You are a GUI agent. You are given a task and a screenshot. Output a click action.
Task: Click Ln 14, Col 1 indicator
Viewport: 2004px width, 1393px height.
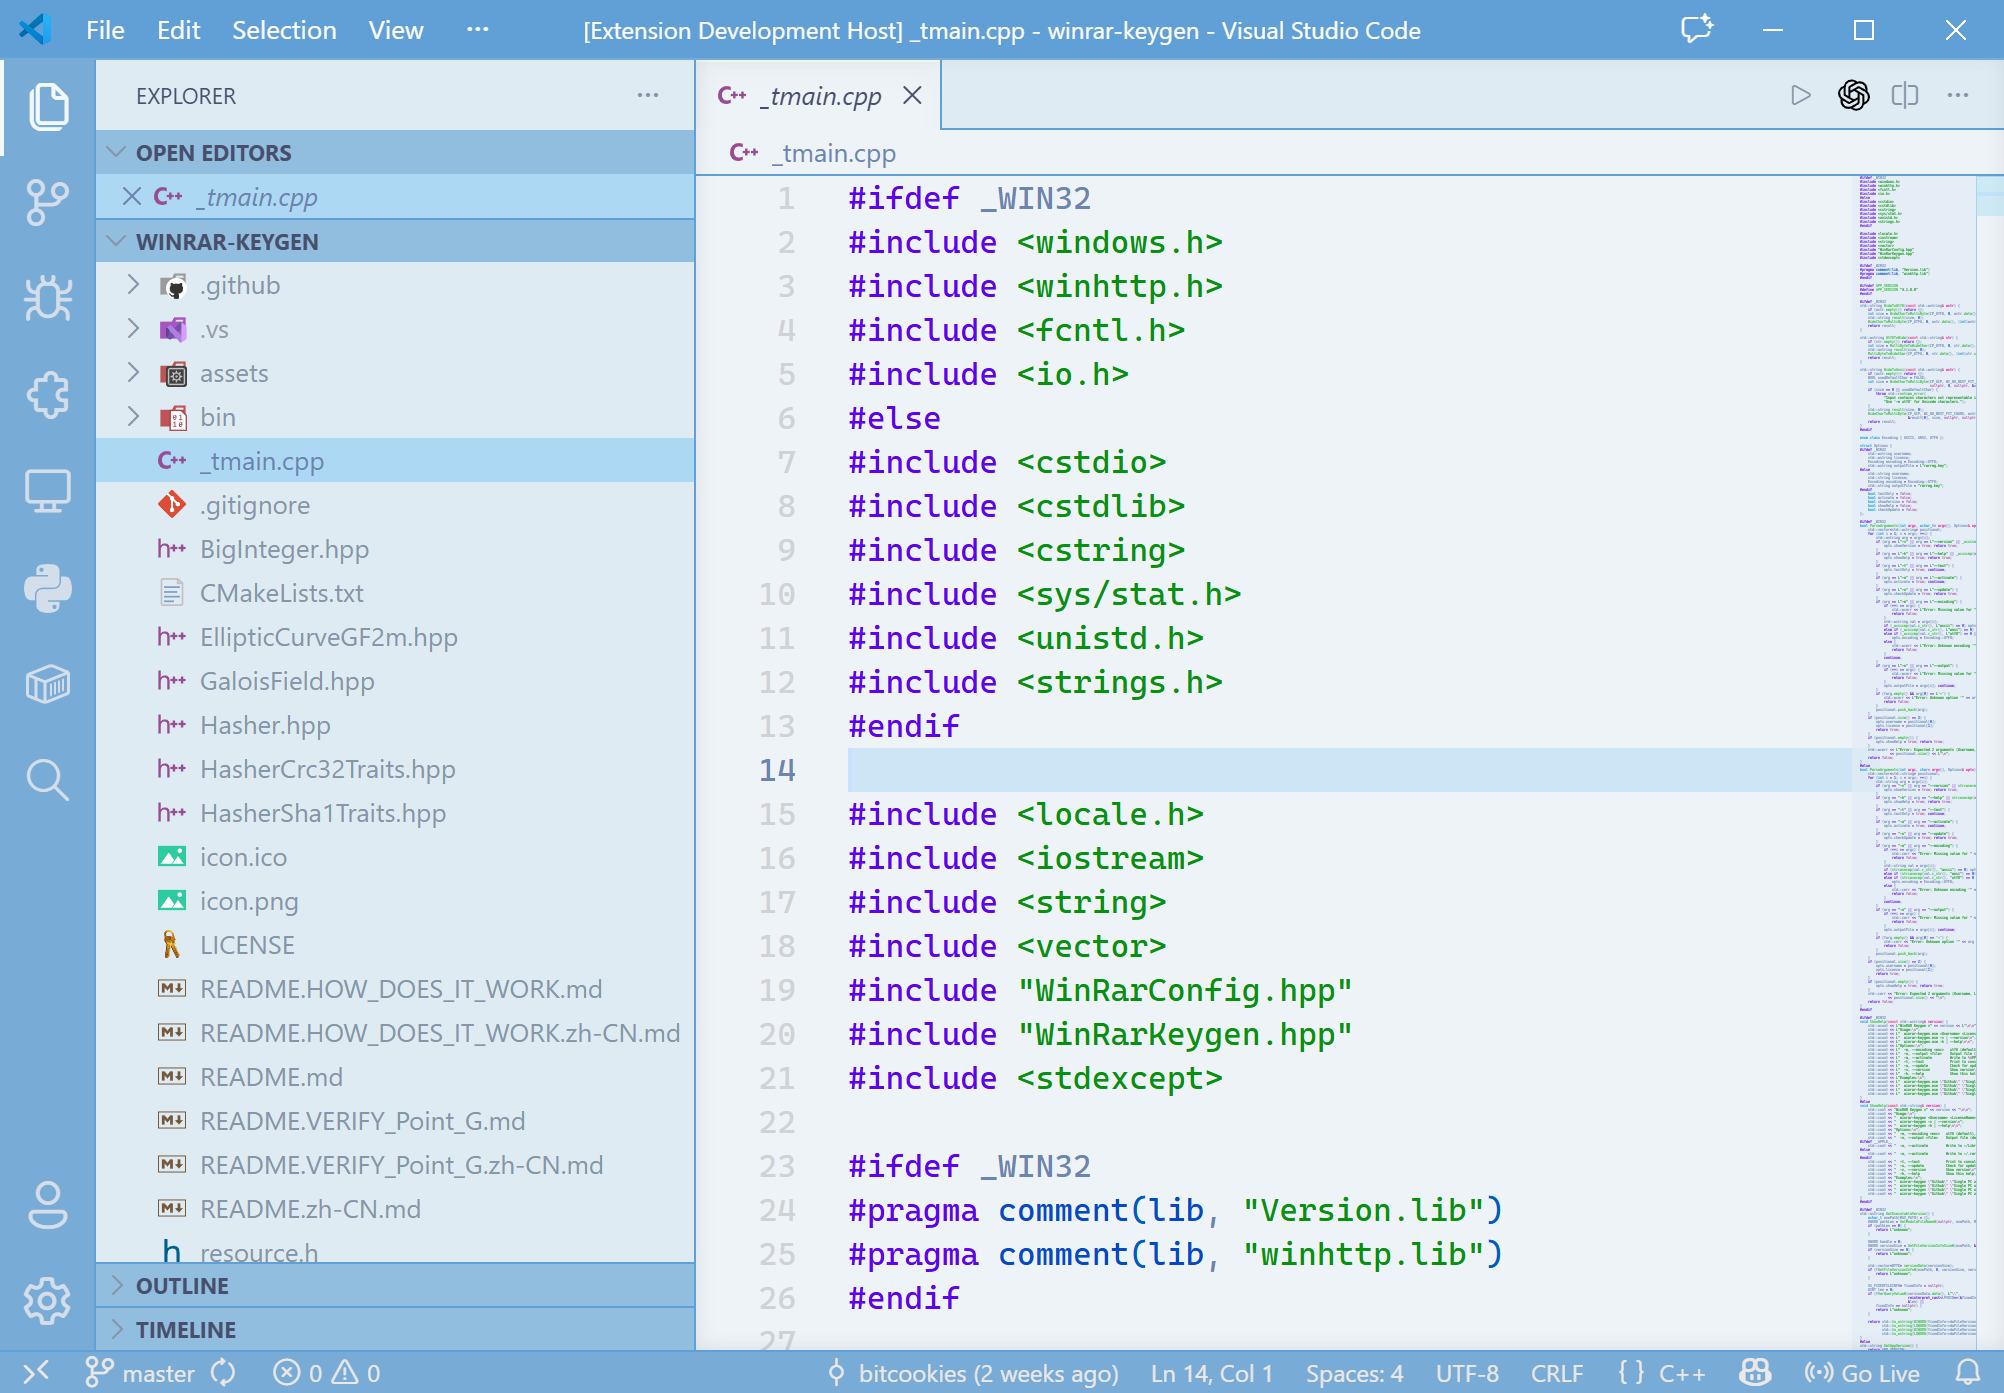(1212, 1373)
